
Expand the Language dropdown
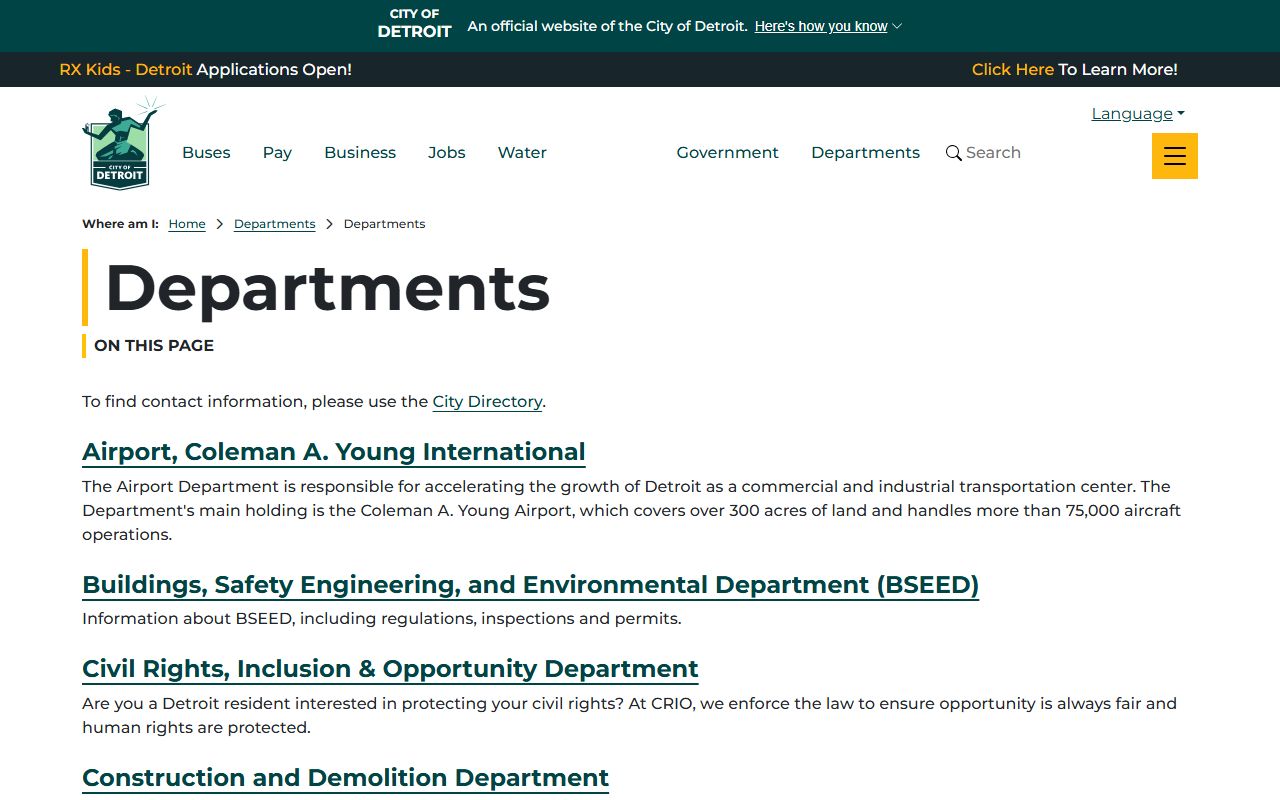coord(1138,114)
